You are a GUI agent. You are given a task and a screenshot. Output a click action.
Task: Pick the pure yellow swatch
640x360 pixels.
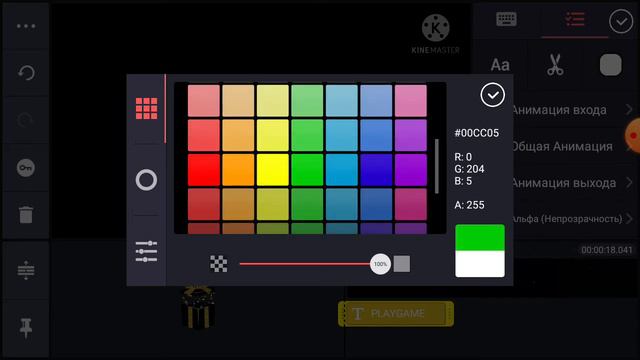[x=273, y=170]
